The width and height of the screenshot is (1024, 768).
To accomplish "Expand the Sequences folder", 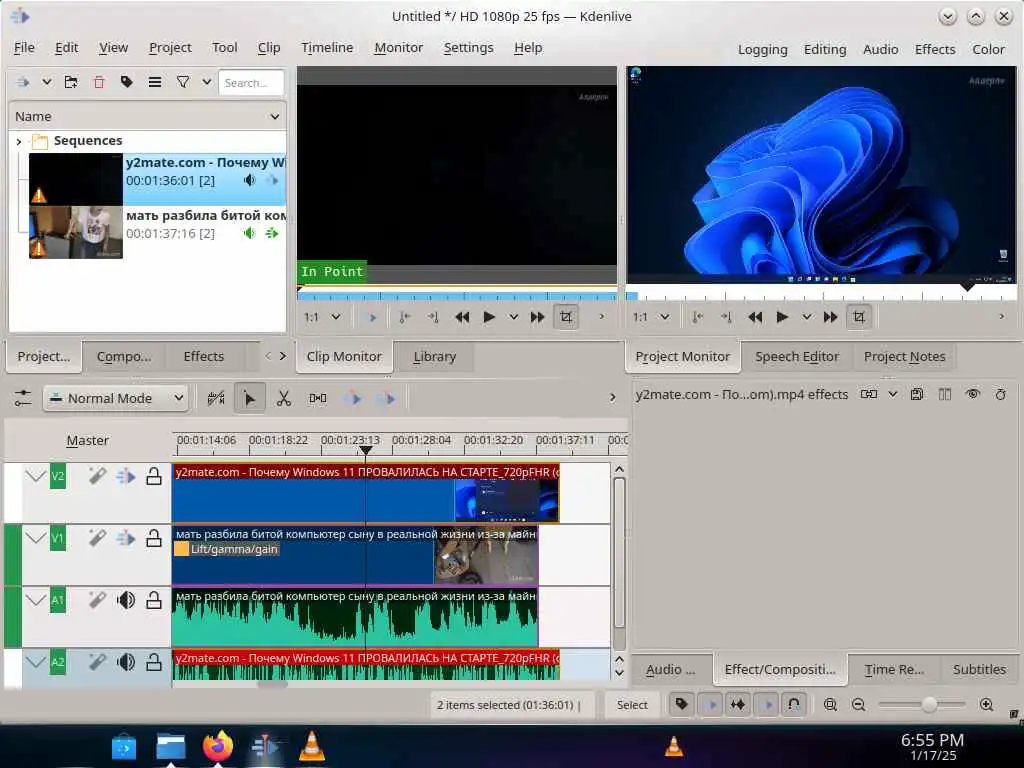I will coord(19,141).
